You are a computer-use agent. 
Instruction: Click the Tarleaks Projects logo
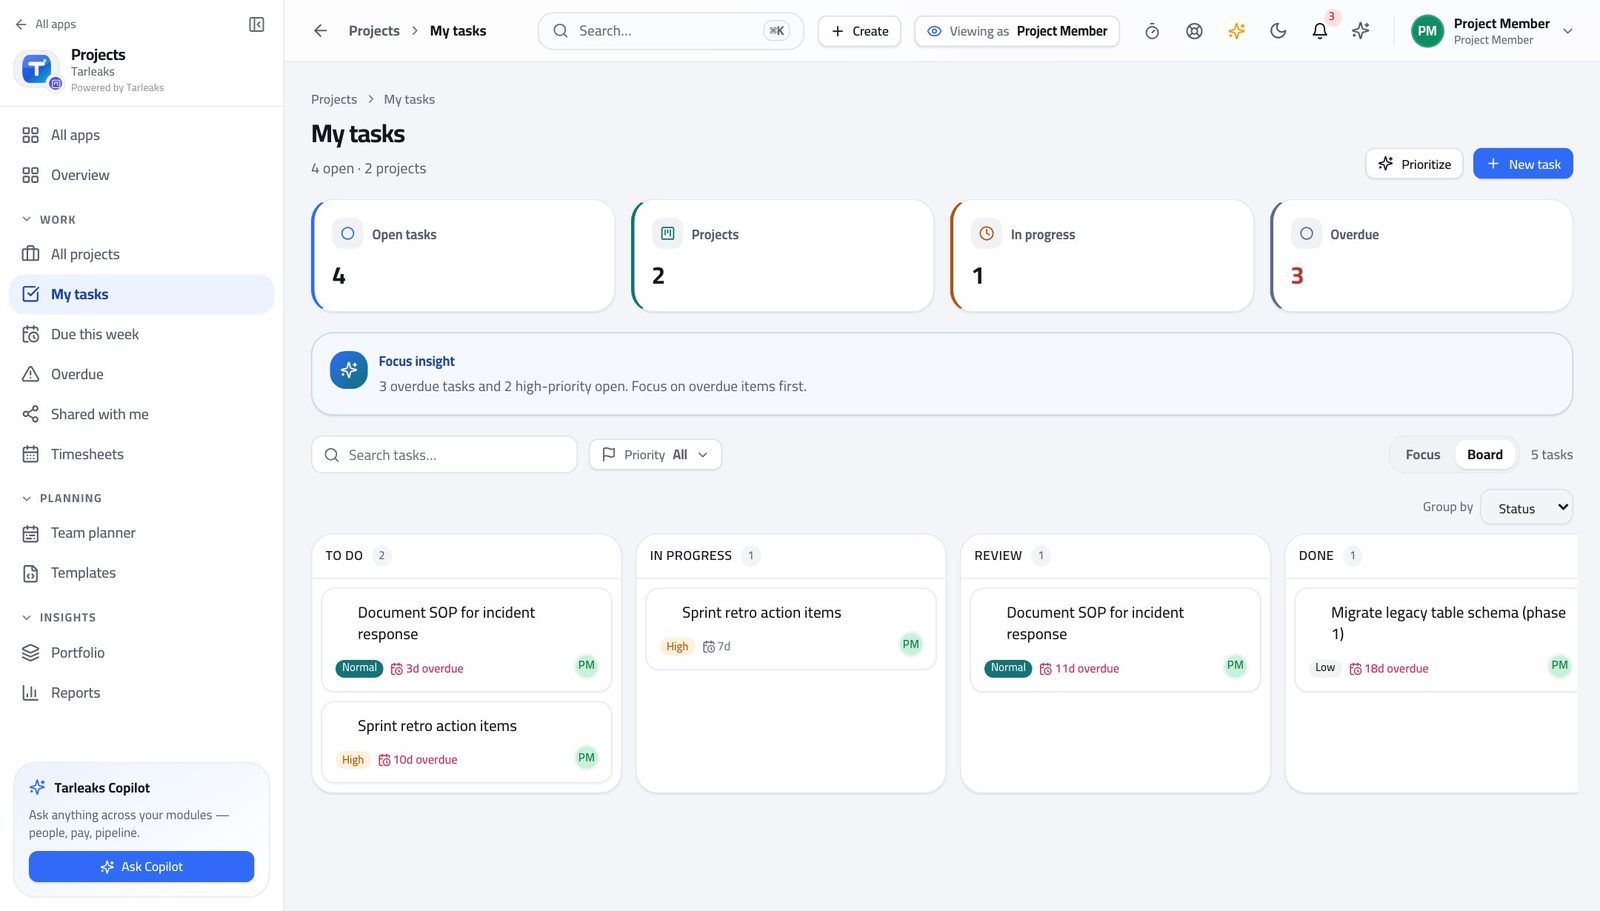(x=37, y=68)
